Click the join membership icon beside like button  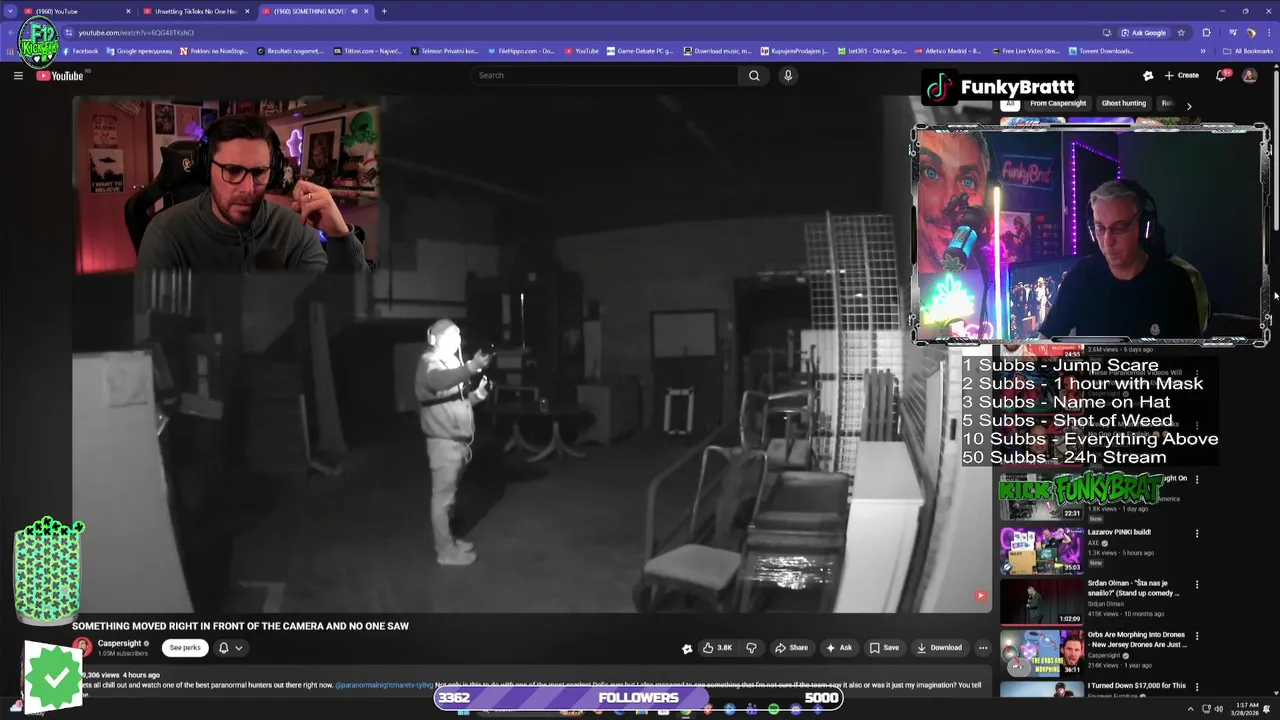(687, 648)
